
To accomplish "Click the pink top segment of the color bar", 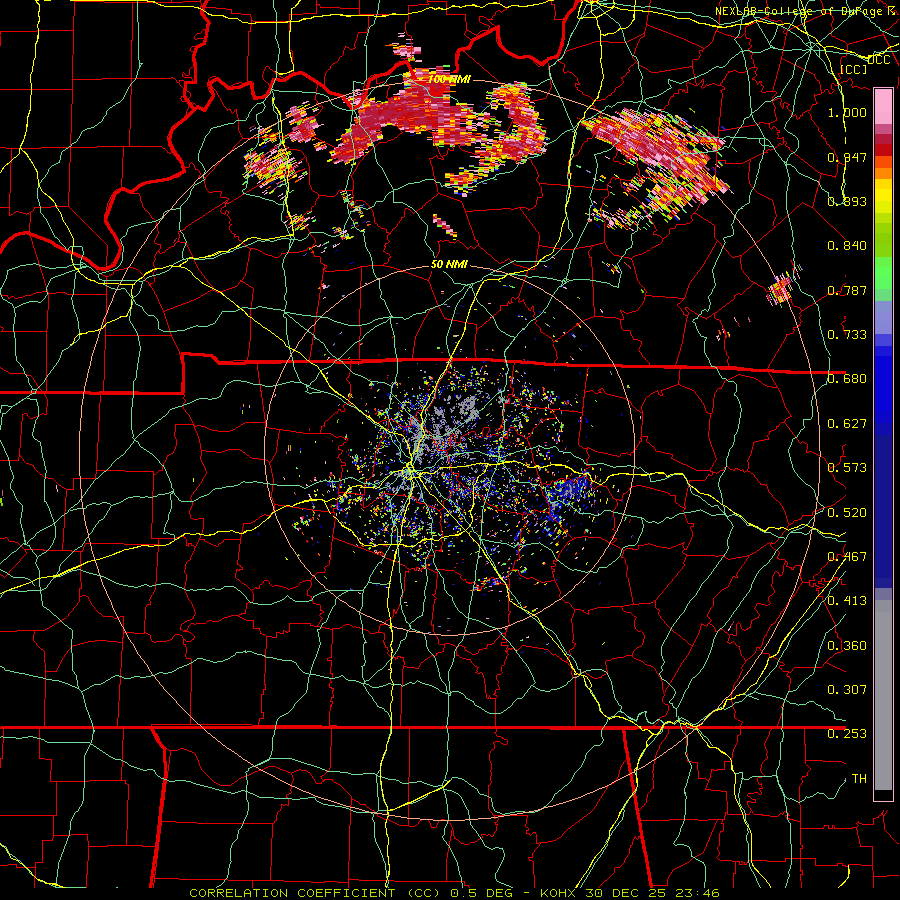I will [883, 106].
